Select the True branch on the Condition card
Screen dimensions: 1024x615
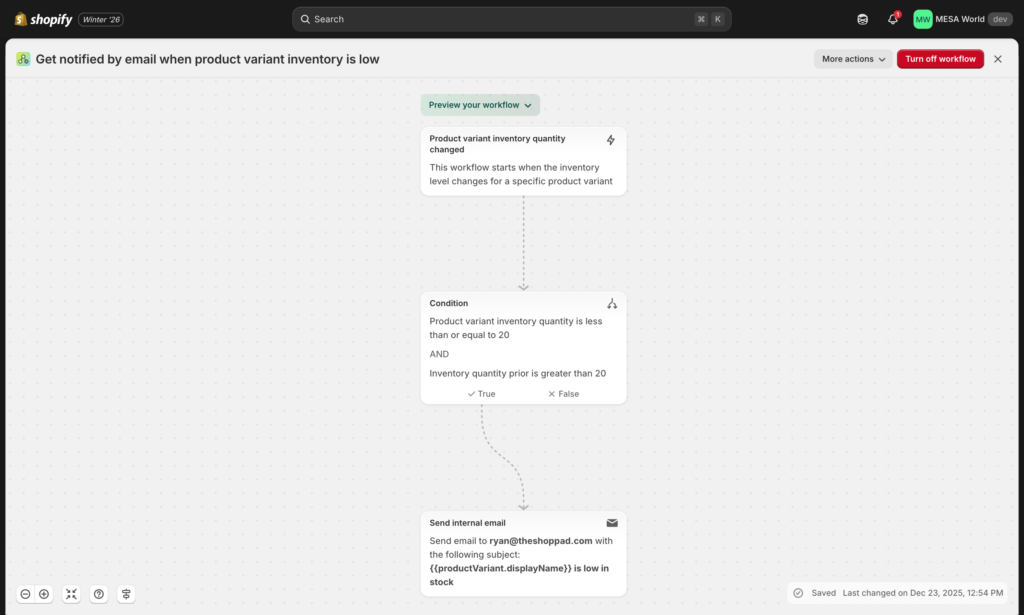pyautogui.click(x=481, y=393)
